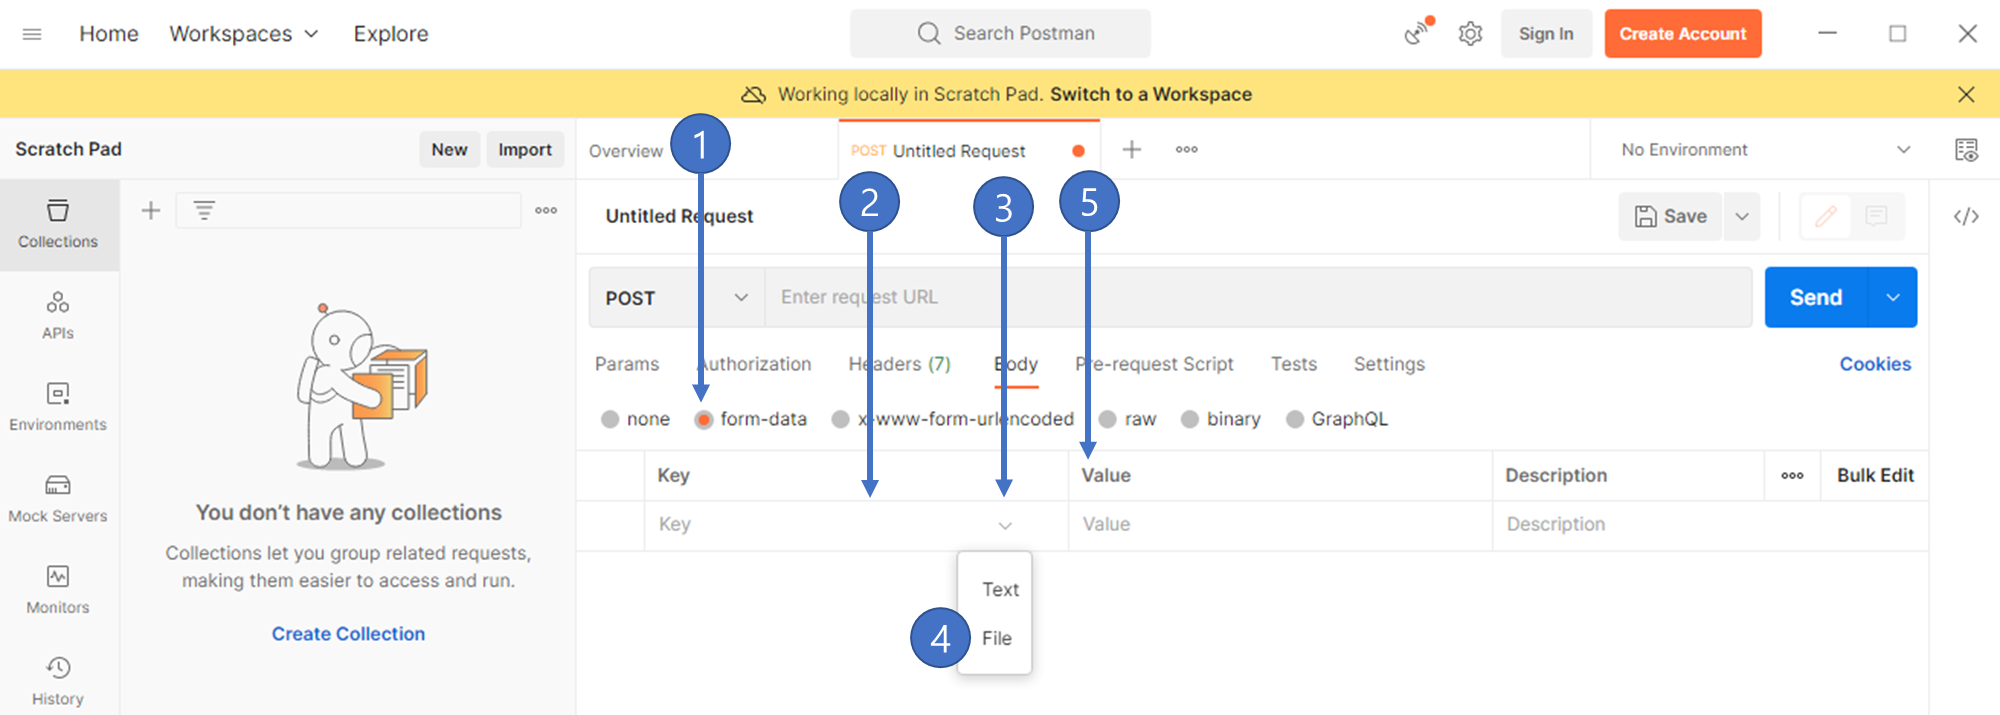Open the Monitors sidebar panel
The image size is (2000, 715).
[58, 590]
